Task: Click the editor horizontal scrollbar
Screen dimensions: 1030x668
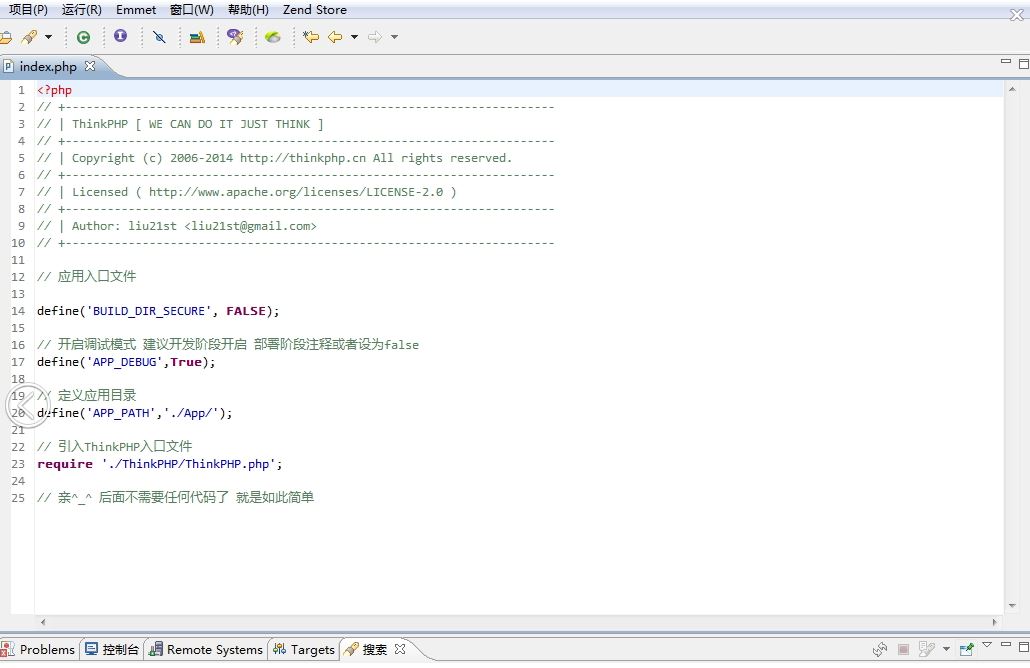Action: tap(500, 622)
